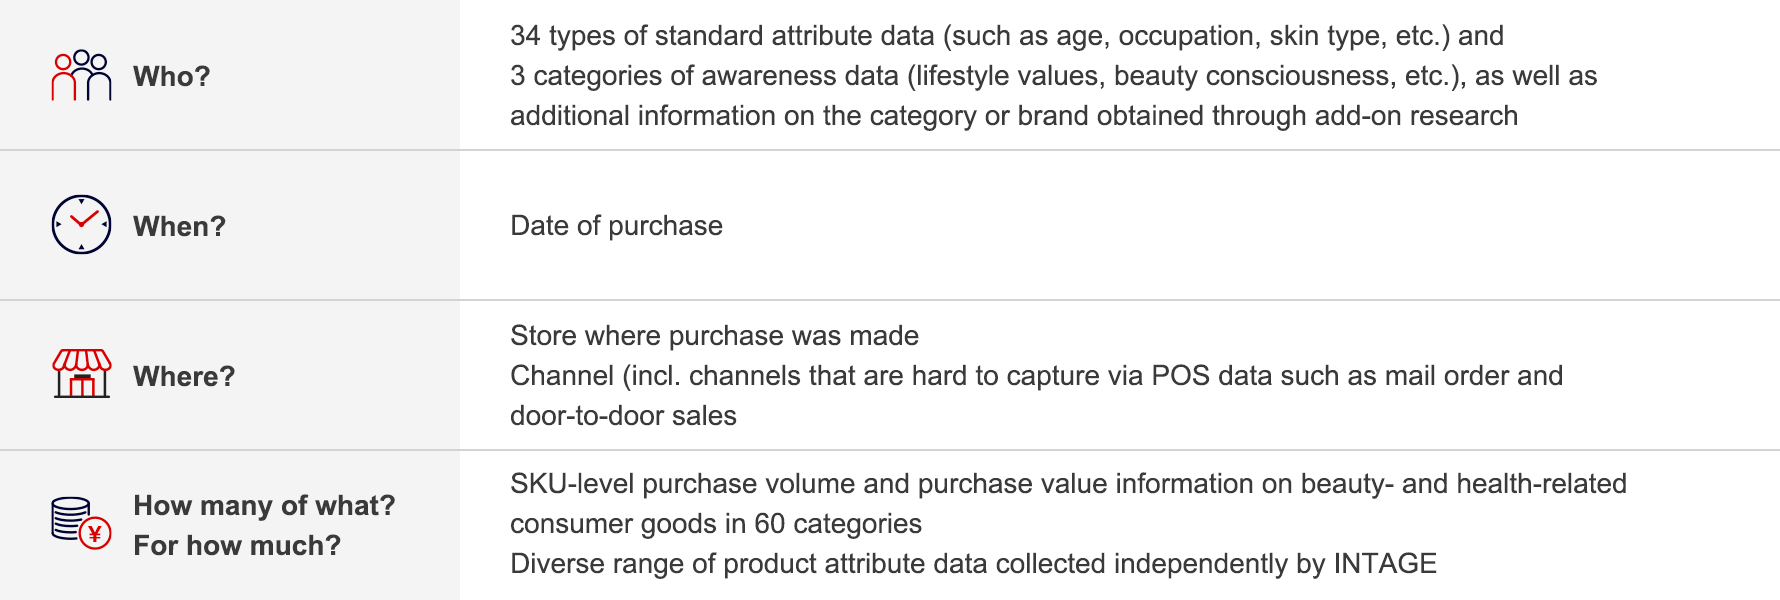Select the 'When?' heading
This screenshot has height=600, width=1780.
click(x=180, y=226)
